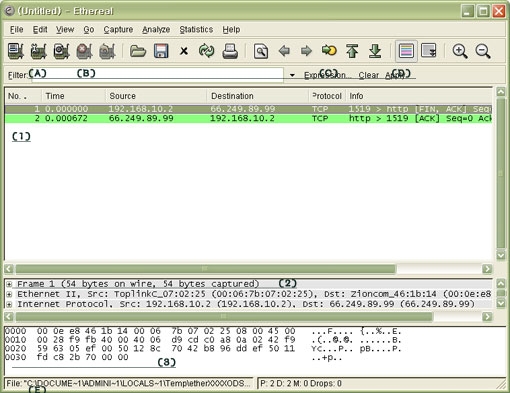The width and height of the screenshot is (510, 393).
Task: Click hex dump row 0020
Action: (203, 349)
